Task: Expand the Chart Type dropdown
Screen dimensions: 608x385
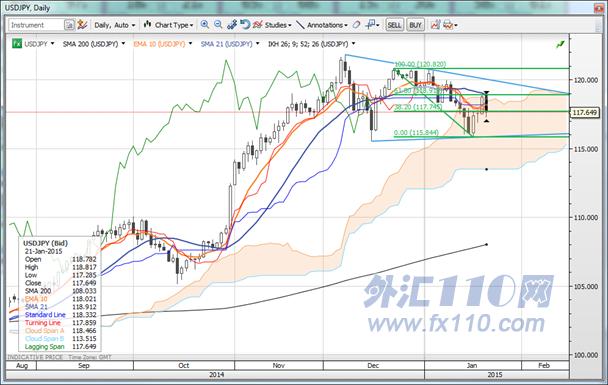Action: point(169,25)
